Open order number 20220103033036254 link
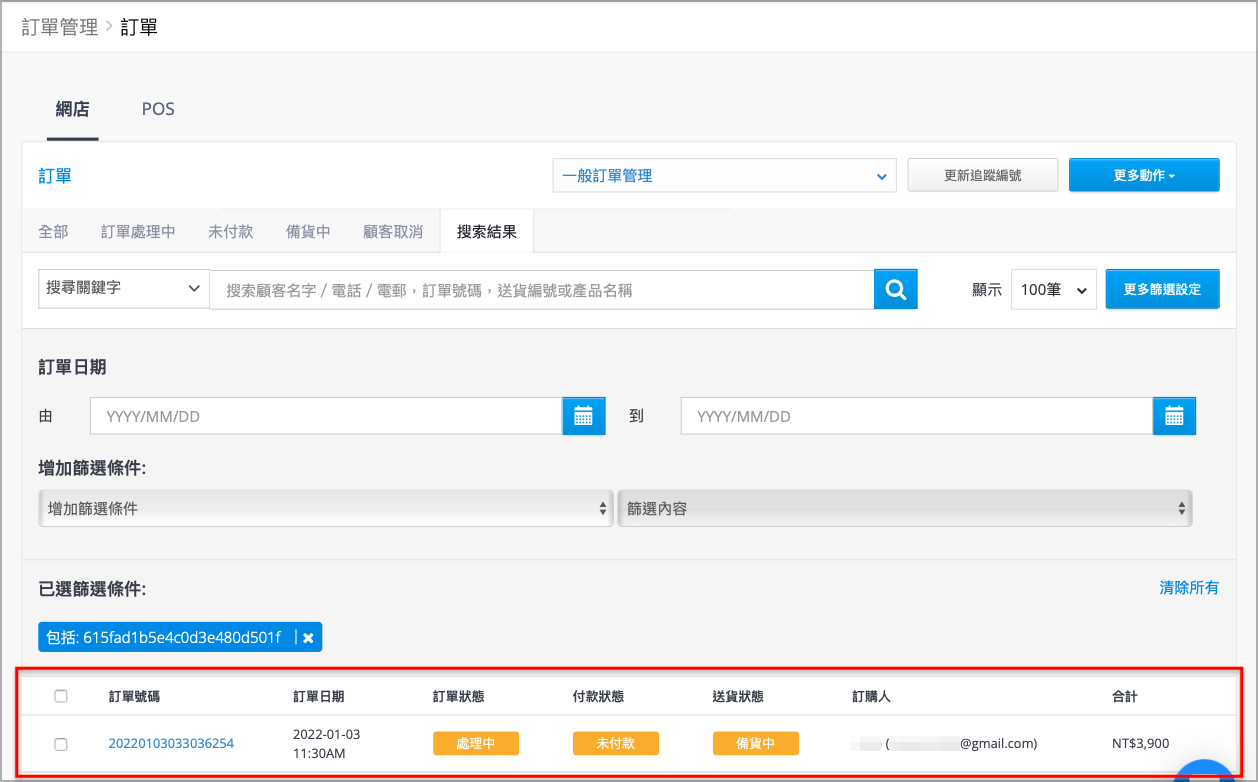The image size is (1258, 782). pyautogui.click(x=171, y=743)
